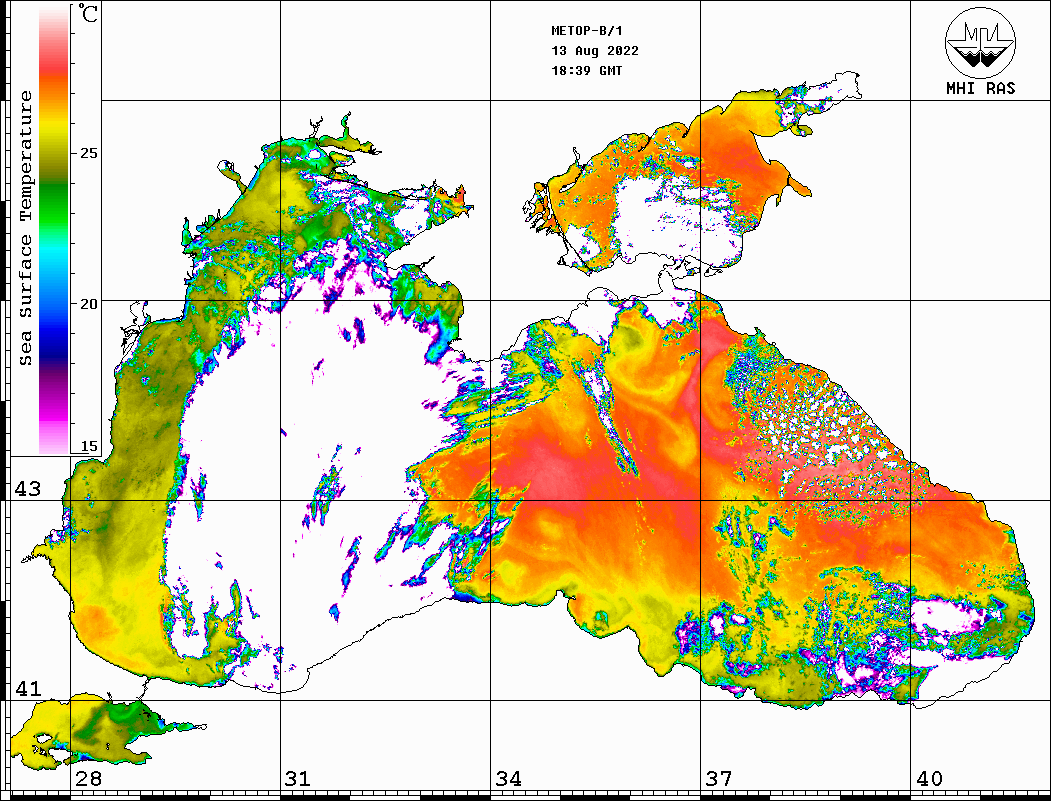Click longitude label 28
The height and width of the screenshot is (801, 1051).
click(x=88, y=779)
